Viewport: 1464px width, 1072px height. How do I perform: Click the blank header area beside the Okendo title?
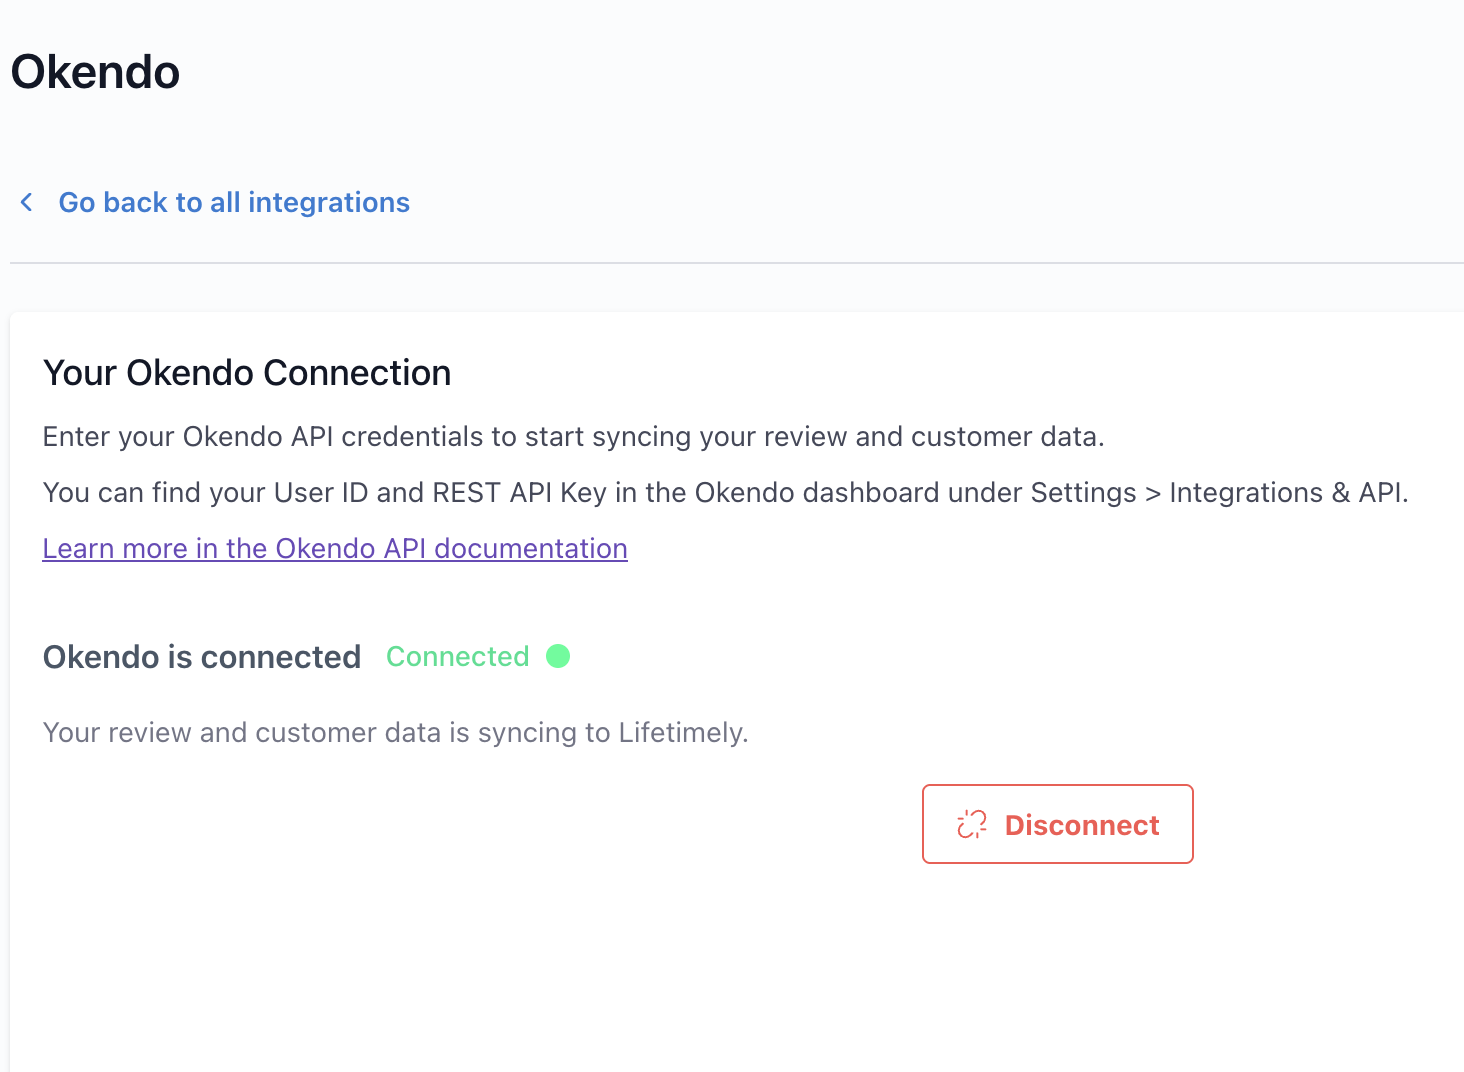(x=820, y=72)
